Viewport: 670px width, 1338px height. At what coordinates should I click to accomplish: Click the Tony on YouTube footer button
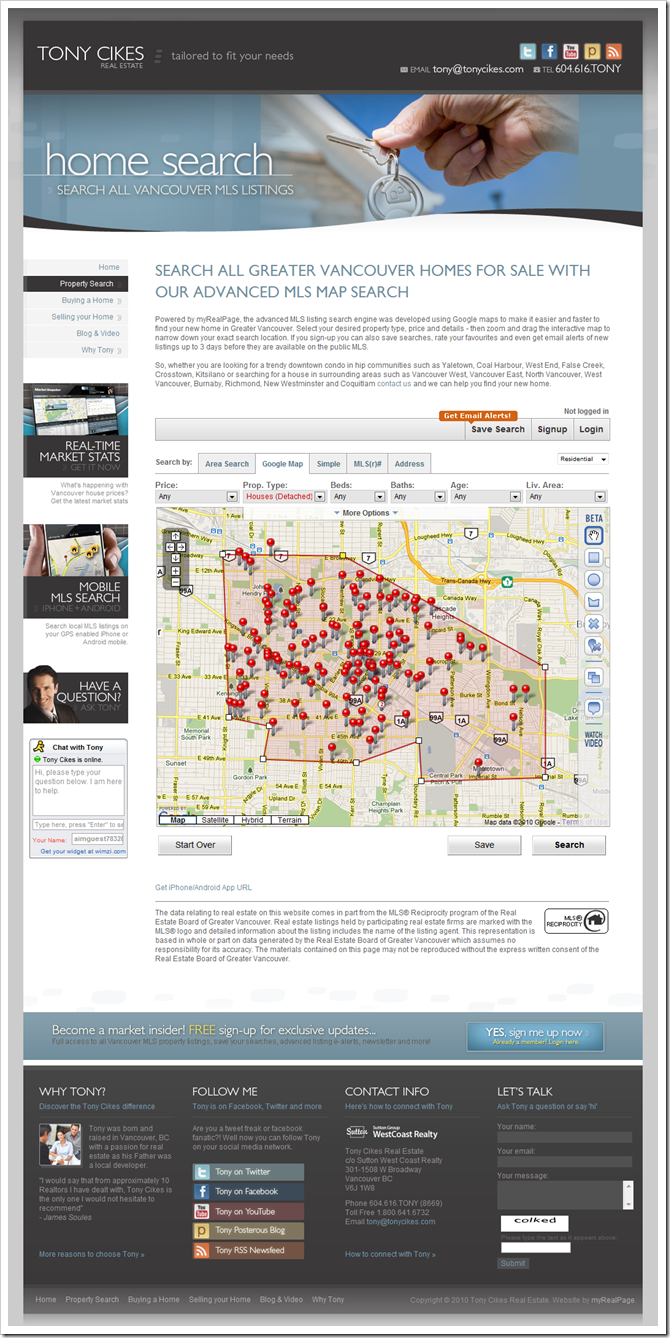pyautogui.click(x=248, y=1211)
